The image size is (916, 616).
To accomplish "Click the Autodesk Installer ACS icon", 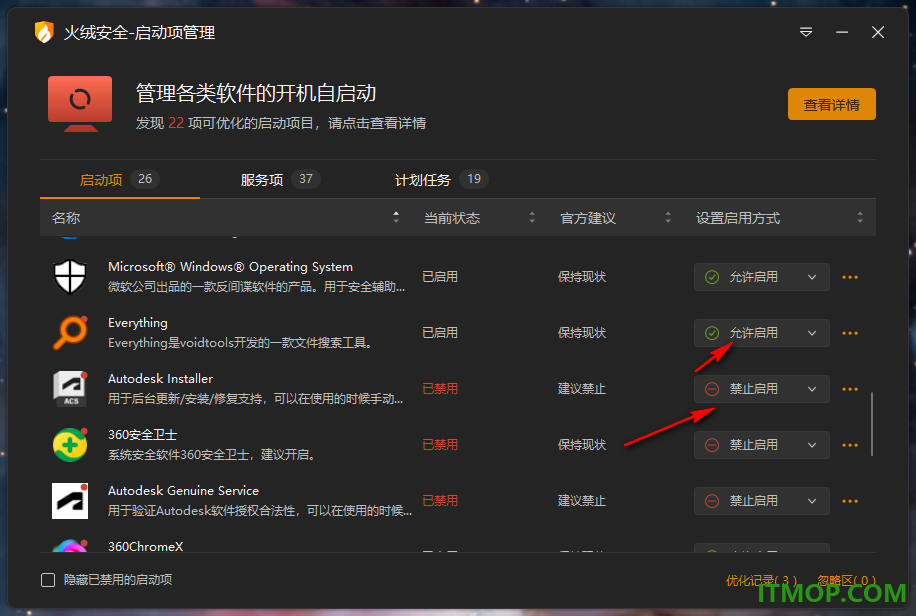I will (70, 389).
